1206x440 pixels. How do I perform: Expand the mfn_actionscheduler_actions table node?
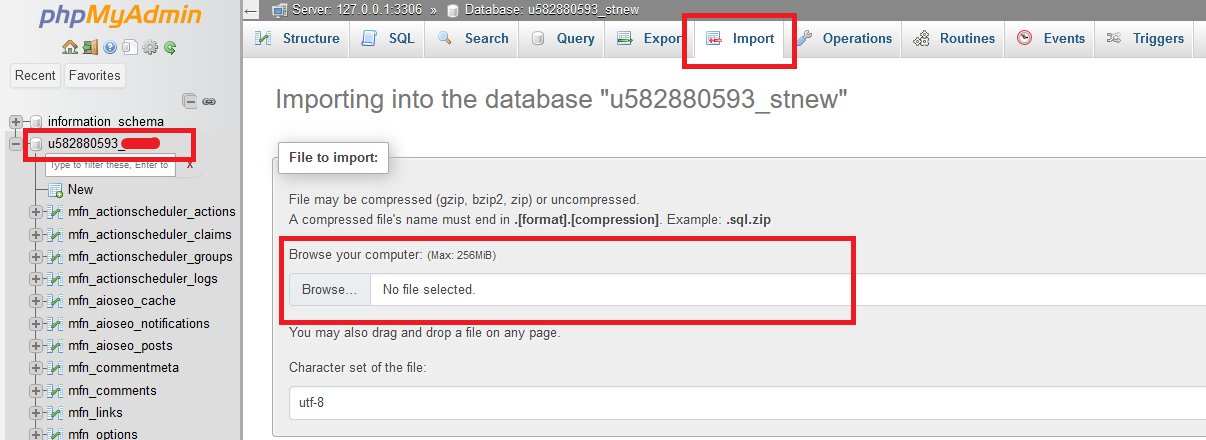click(x=36, y=212)
